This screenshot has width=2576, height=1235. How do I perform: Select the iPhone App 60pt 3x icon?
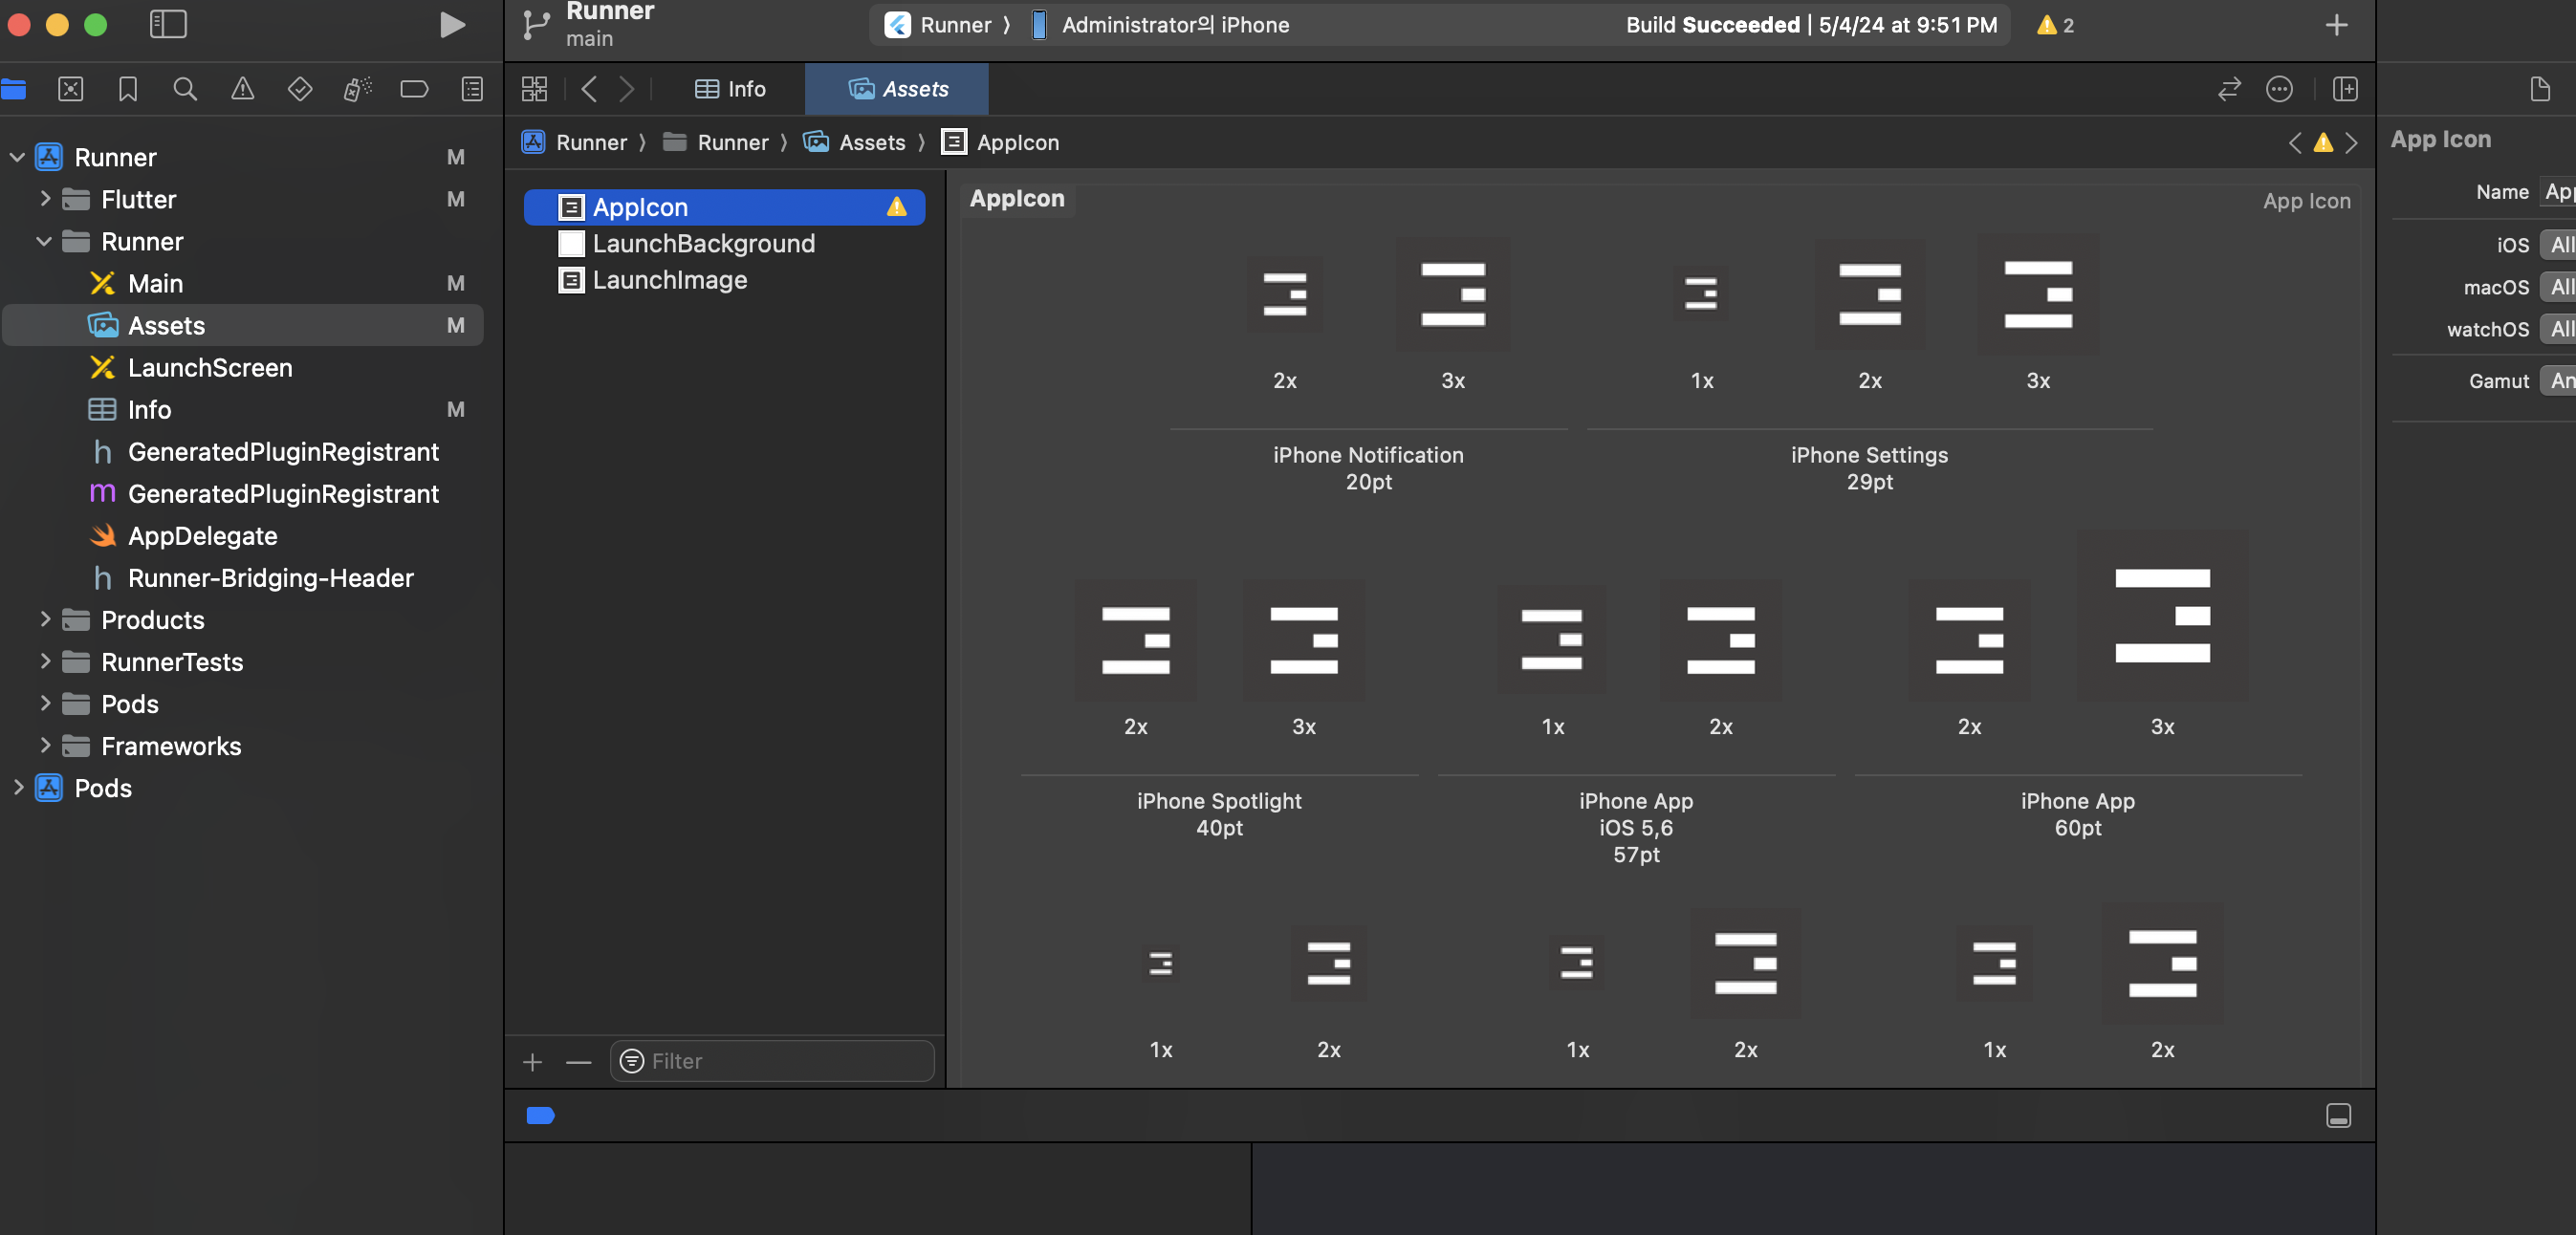click(2162, 616)
